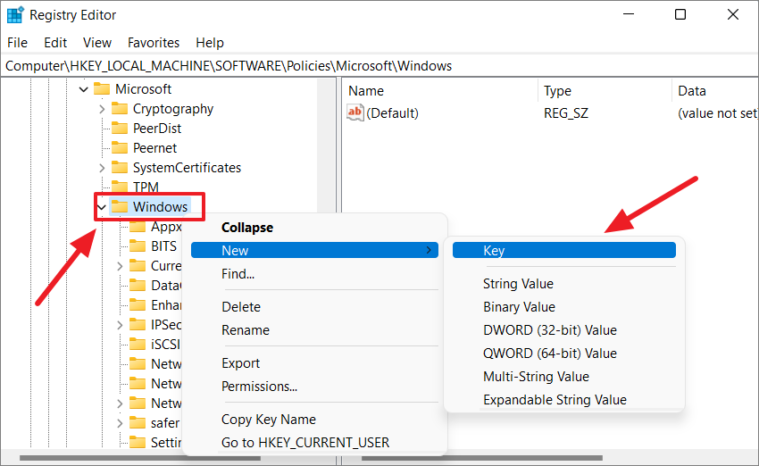Image resolution: width=759 pixels, height=466 pixels.
Task: Choose Permissions... in the context menu
Action: tap(259, 386)
